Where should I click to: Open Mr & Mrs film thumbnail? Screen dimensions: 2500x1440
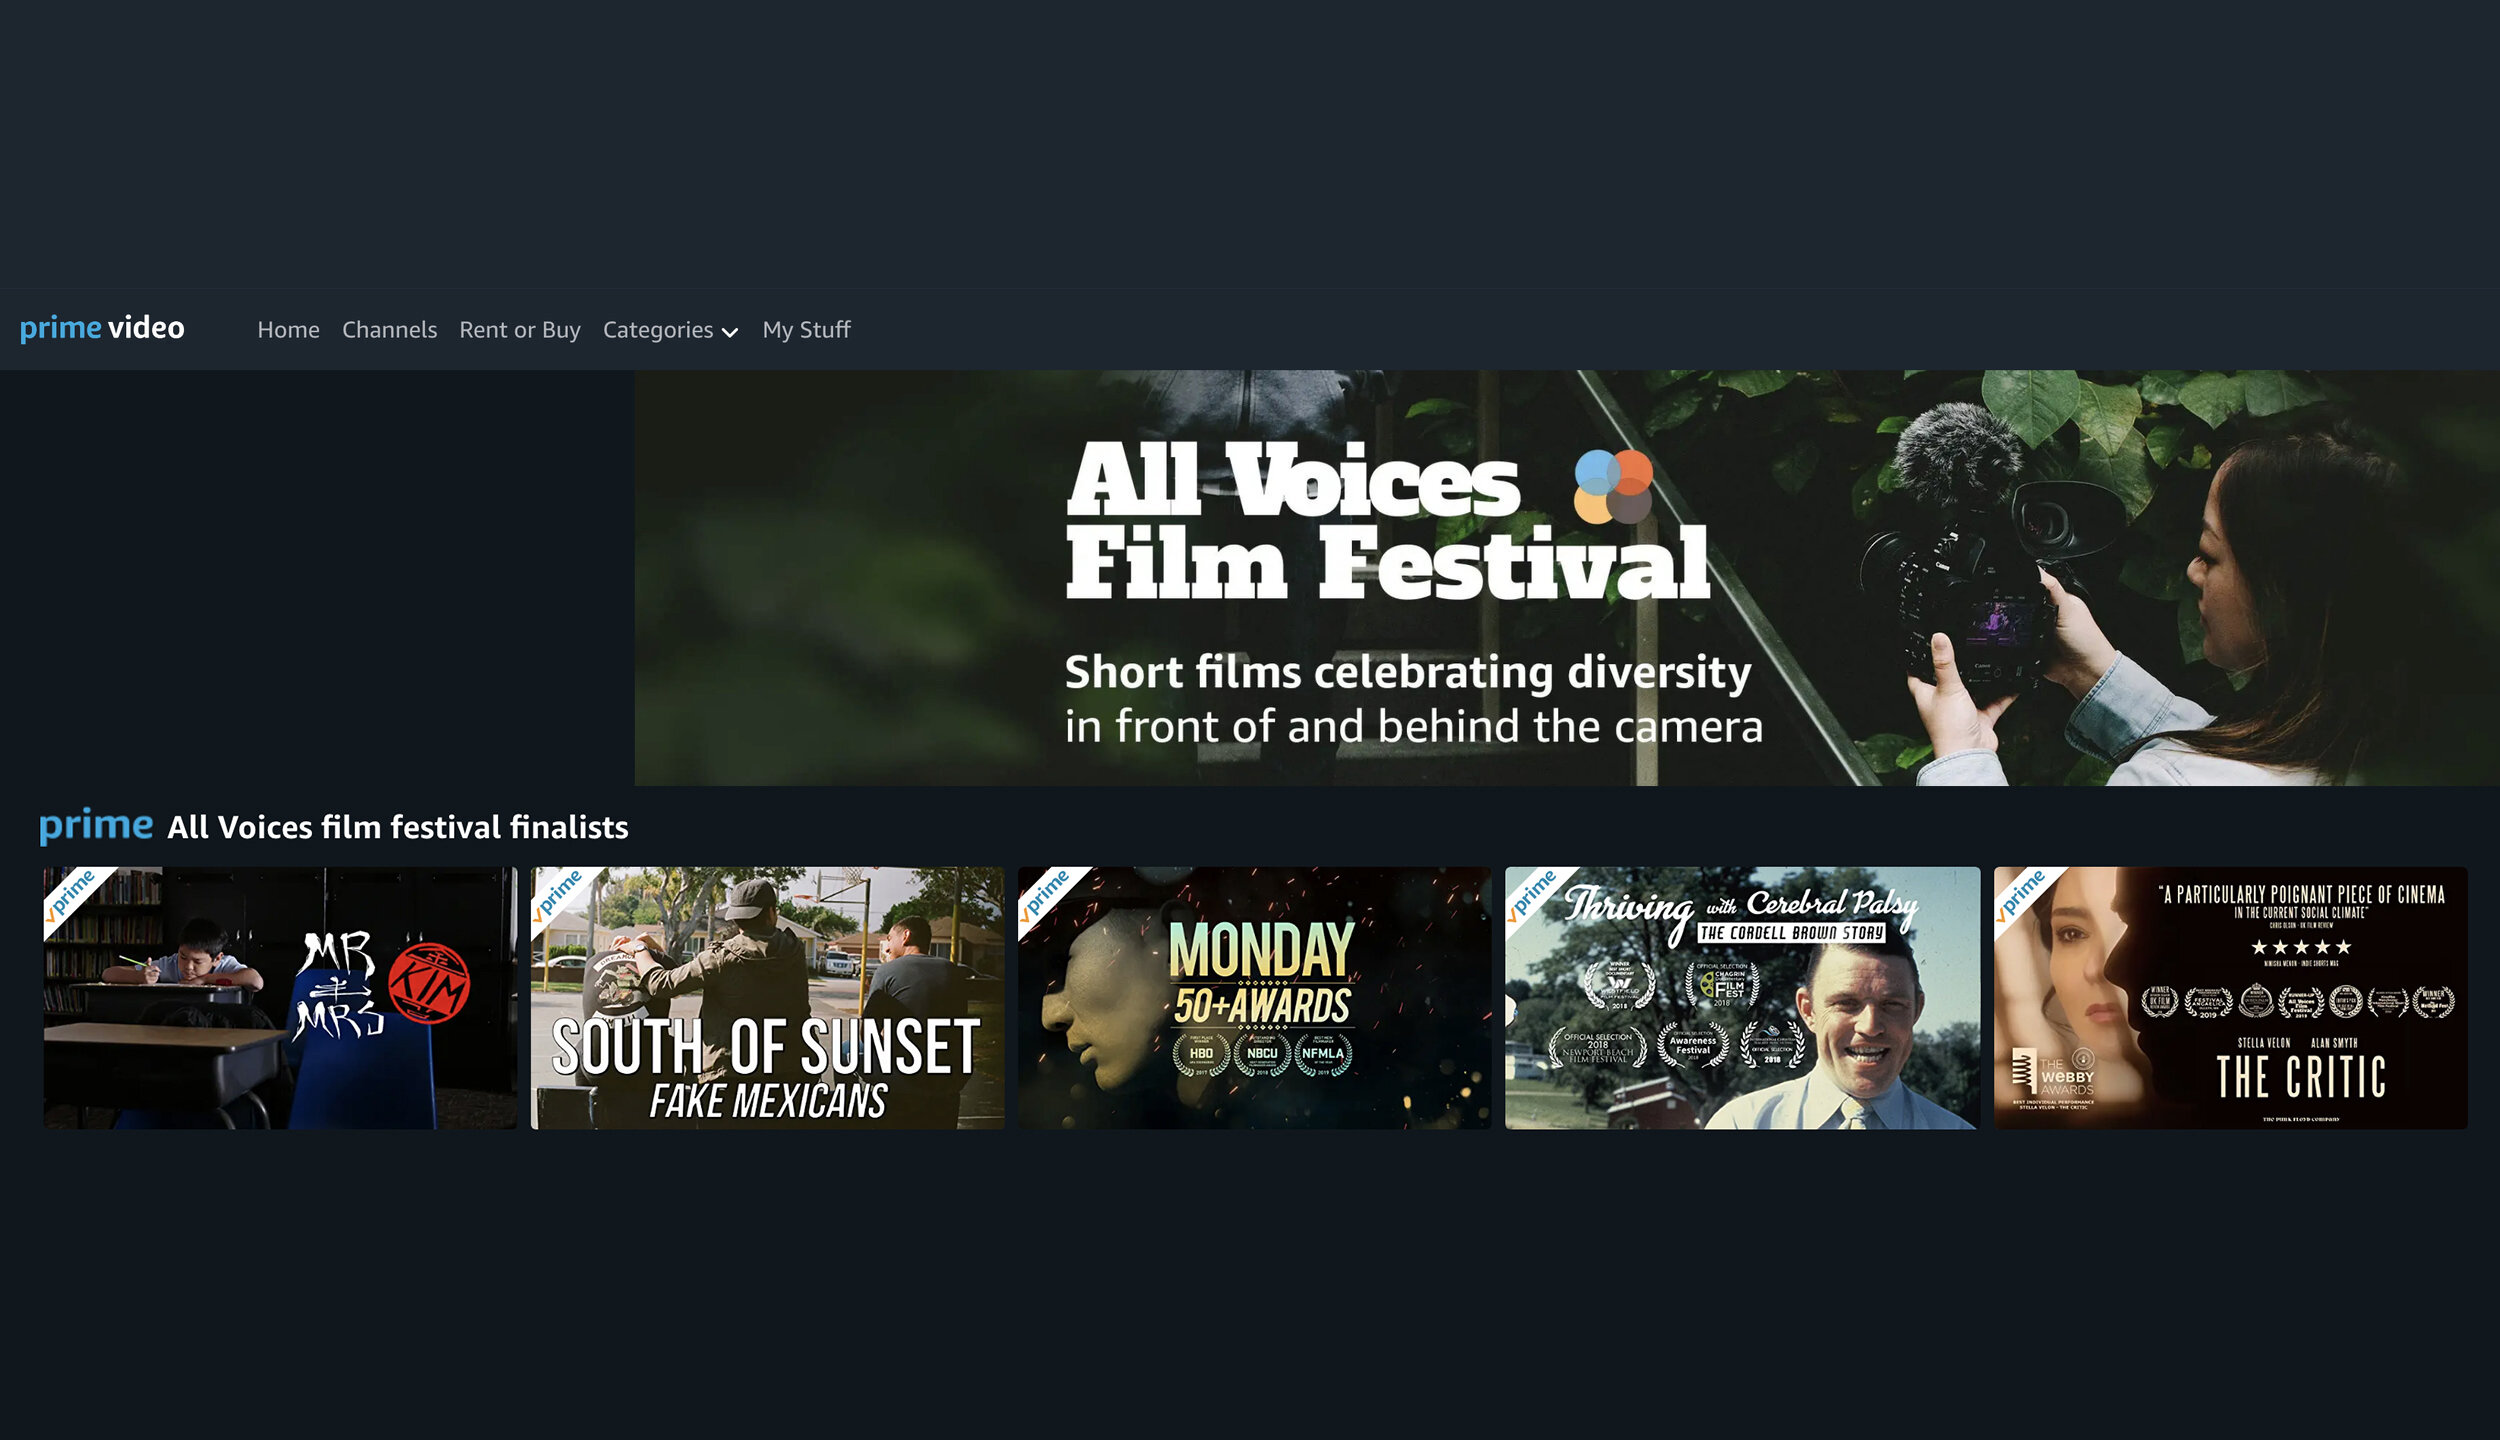(276, 997)
